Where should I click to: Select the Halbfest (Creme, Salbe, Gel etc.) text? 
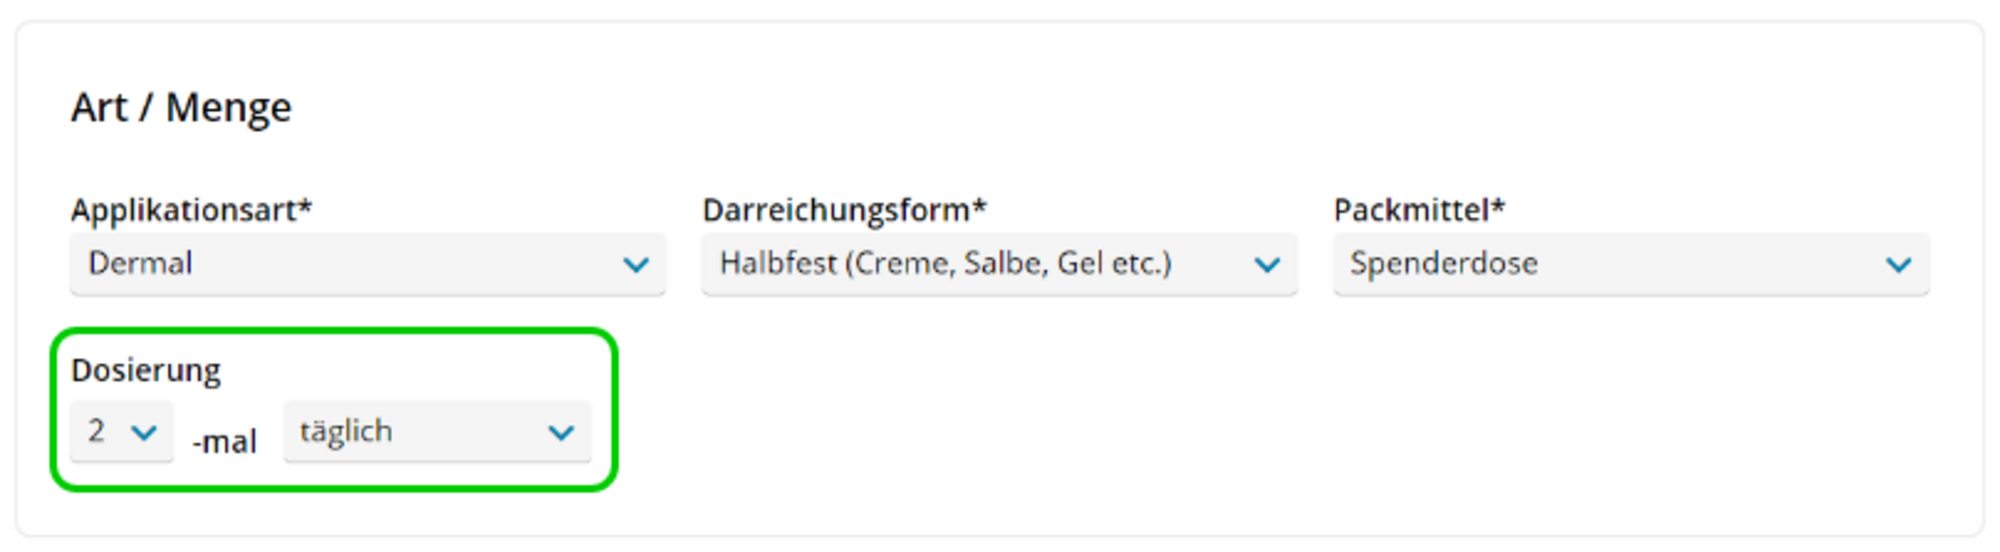pyautogui.click(x=945, y=263)
